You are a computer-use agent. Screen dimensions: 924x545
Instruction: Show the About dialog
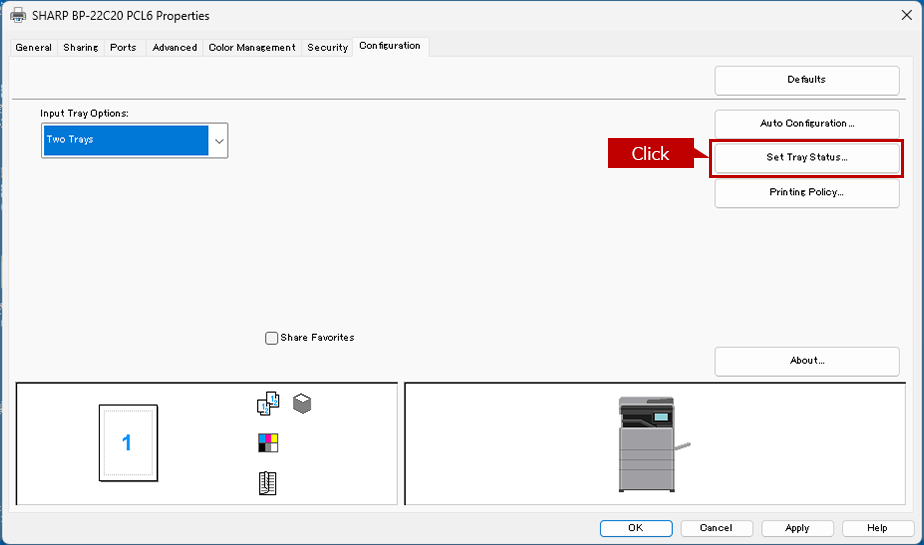pyautogui.click(x=807, y=361)
